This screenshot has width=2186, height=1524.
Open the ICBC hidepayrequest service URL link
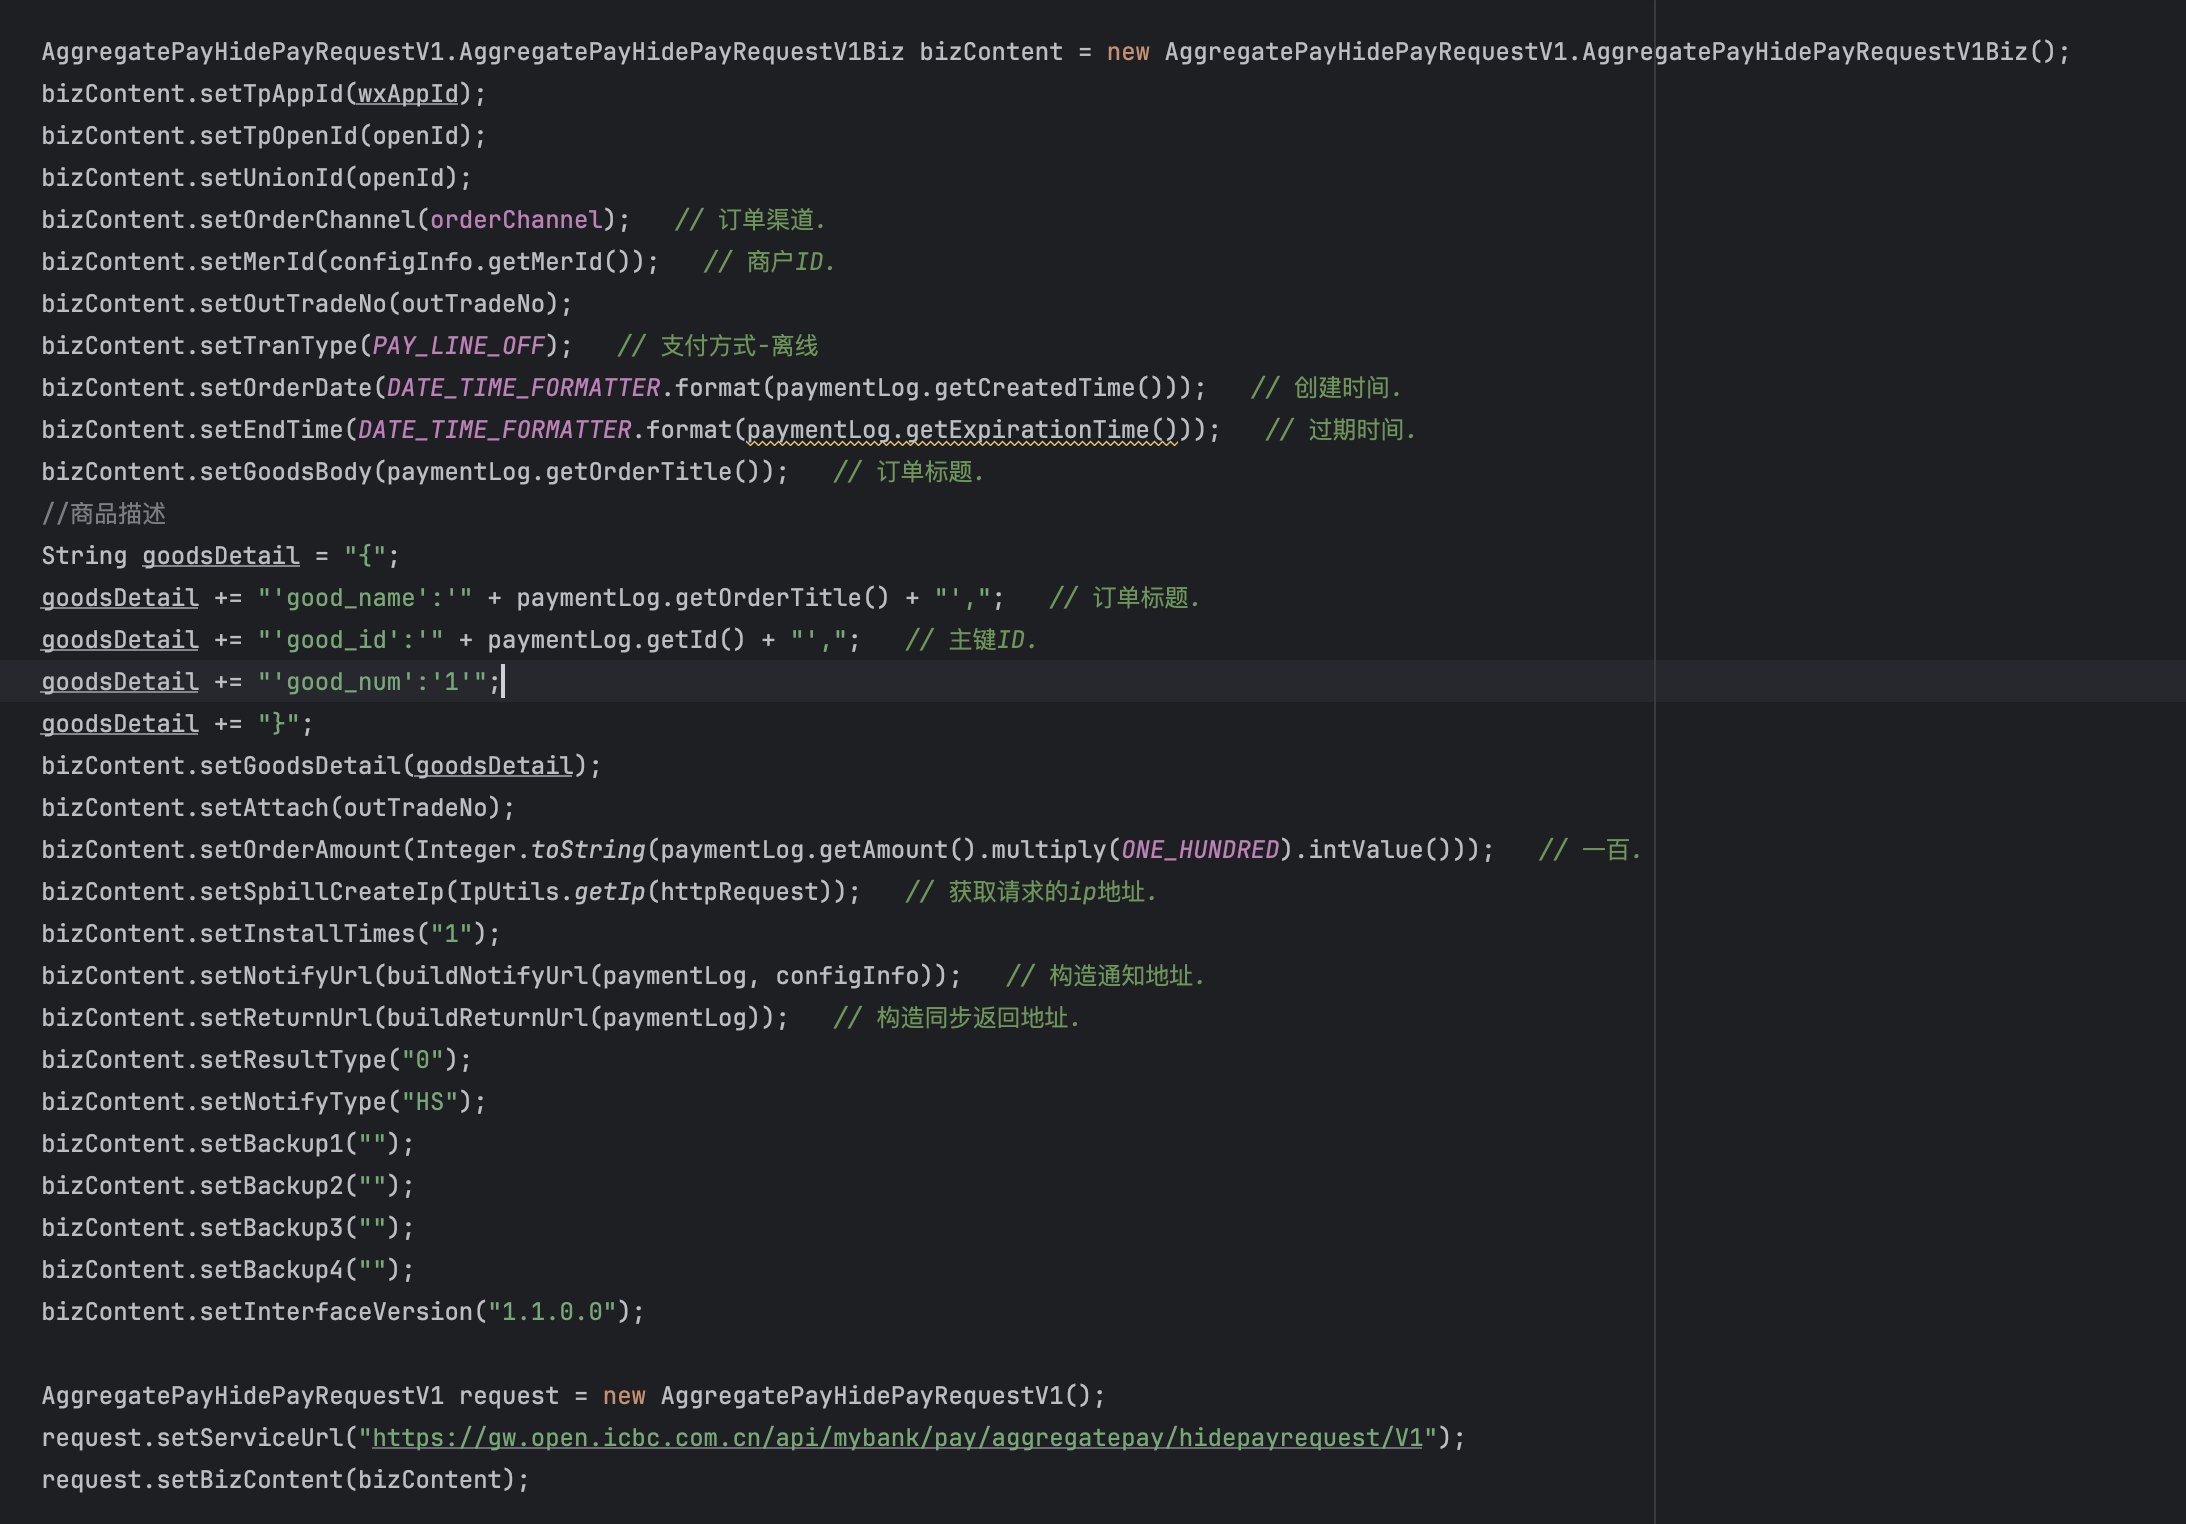click(896, 1438)
